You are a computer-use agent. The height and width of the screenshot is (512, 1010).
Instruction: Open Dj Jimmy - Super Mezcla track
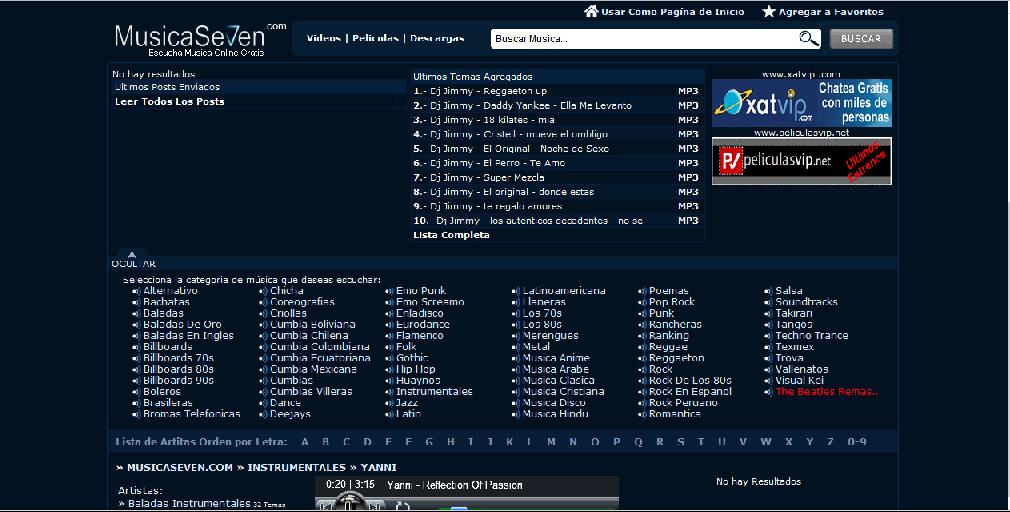click(x=487, y=177)
